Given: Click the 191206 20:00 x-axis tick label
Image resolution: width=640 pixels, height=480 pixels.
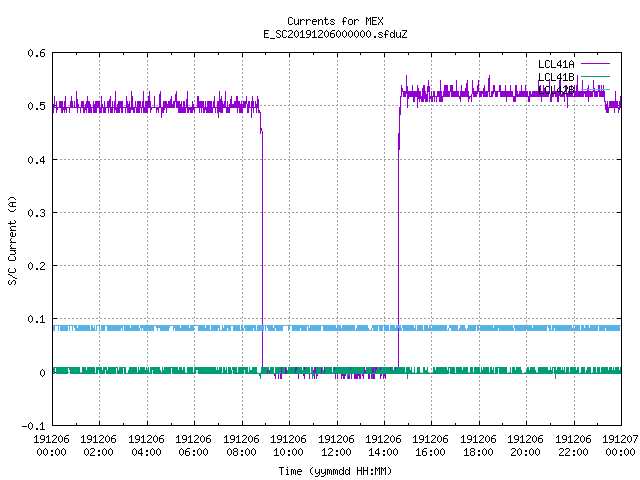Looking at the screenshot, I should (525, 446).
